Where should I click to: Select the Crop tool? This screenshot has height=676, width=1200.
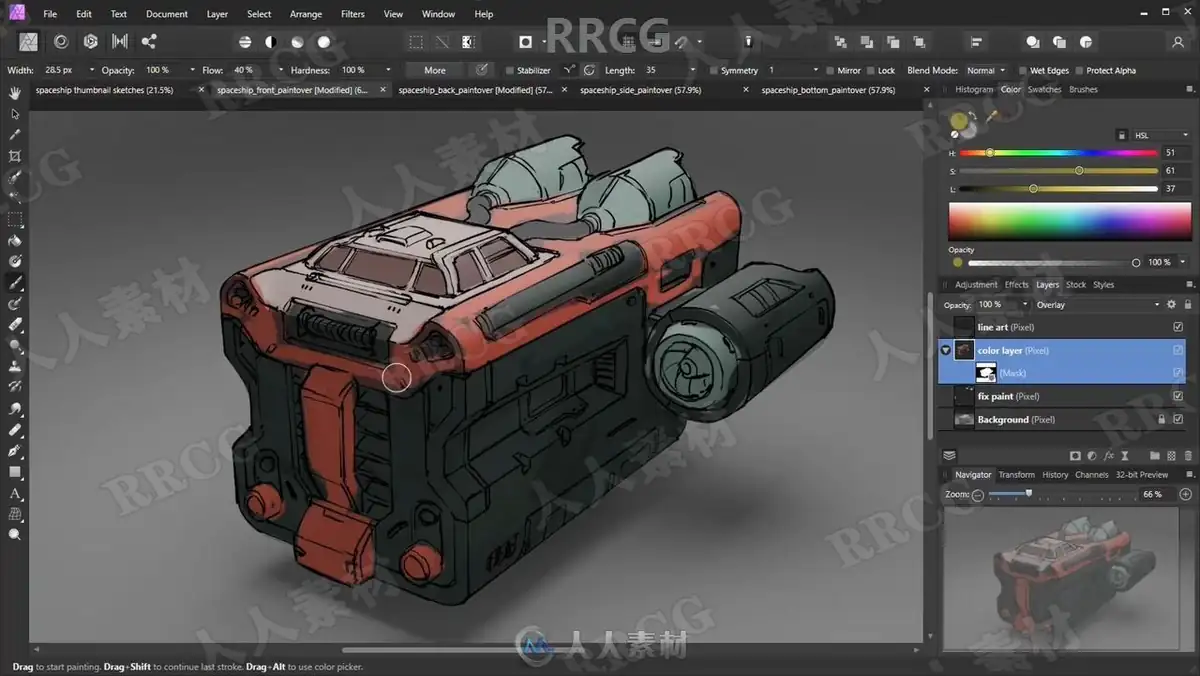pos(15,156)
